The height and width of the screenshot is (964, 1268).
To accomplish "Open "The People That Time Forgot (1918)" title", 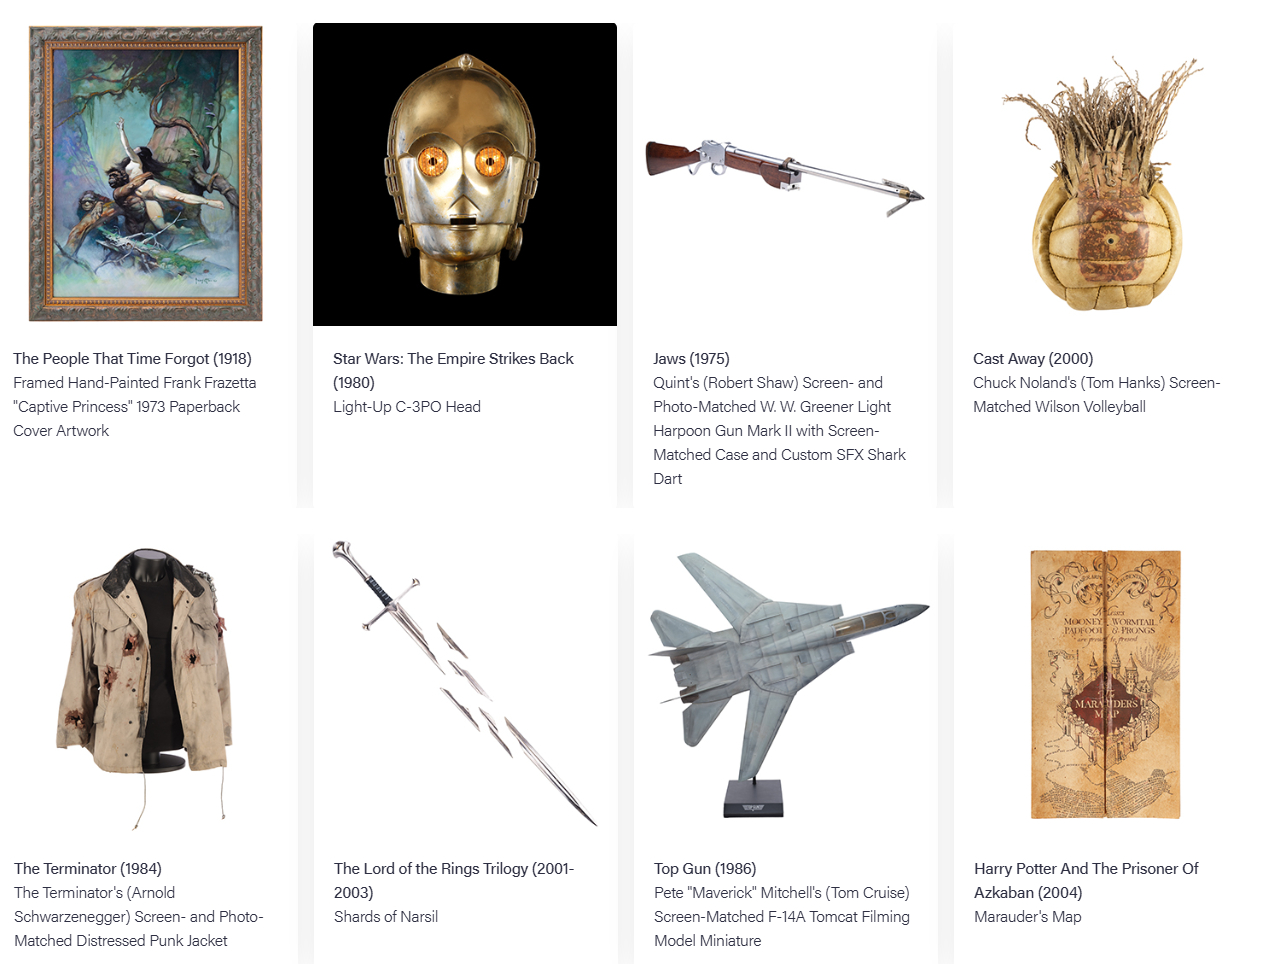I will click(132, 358).
